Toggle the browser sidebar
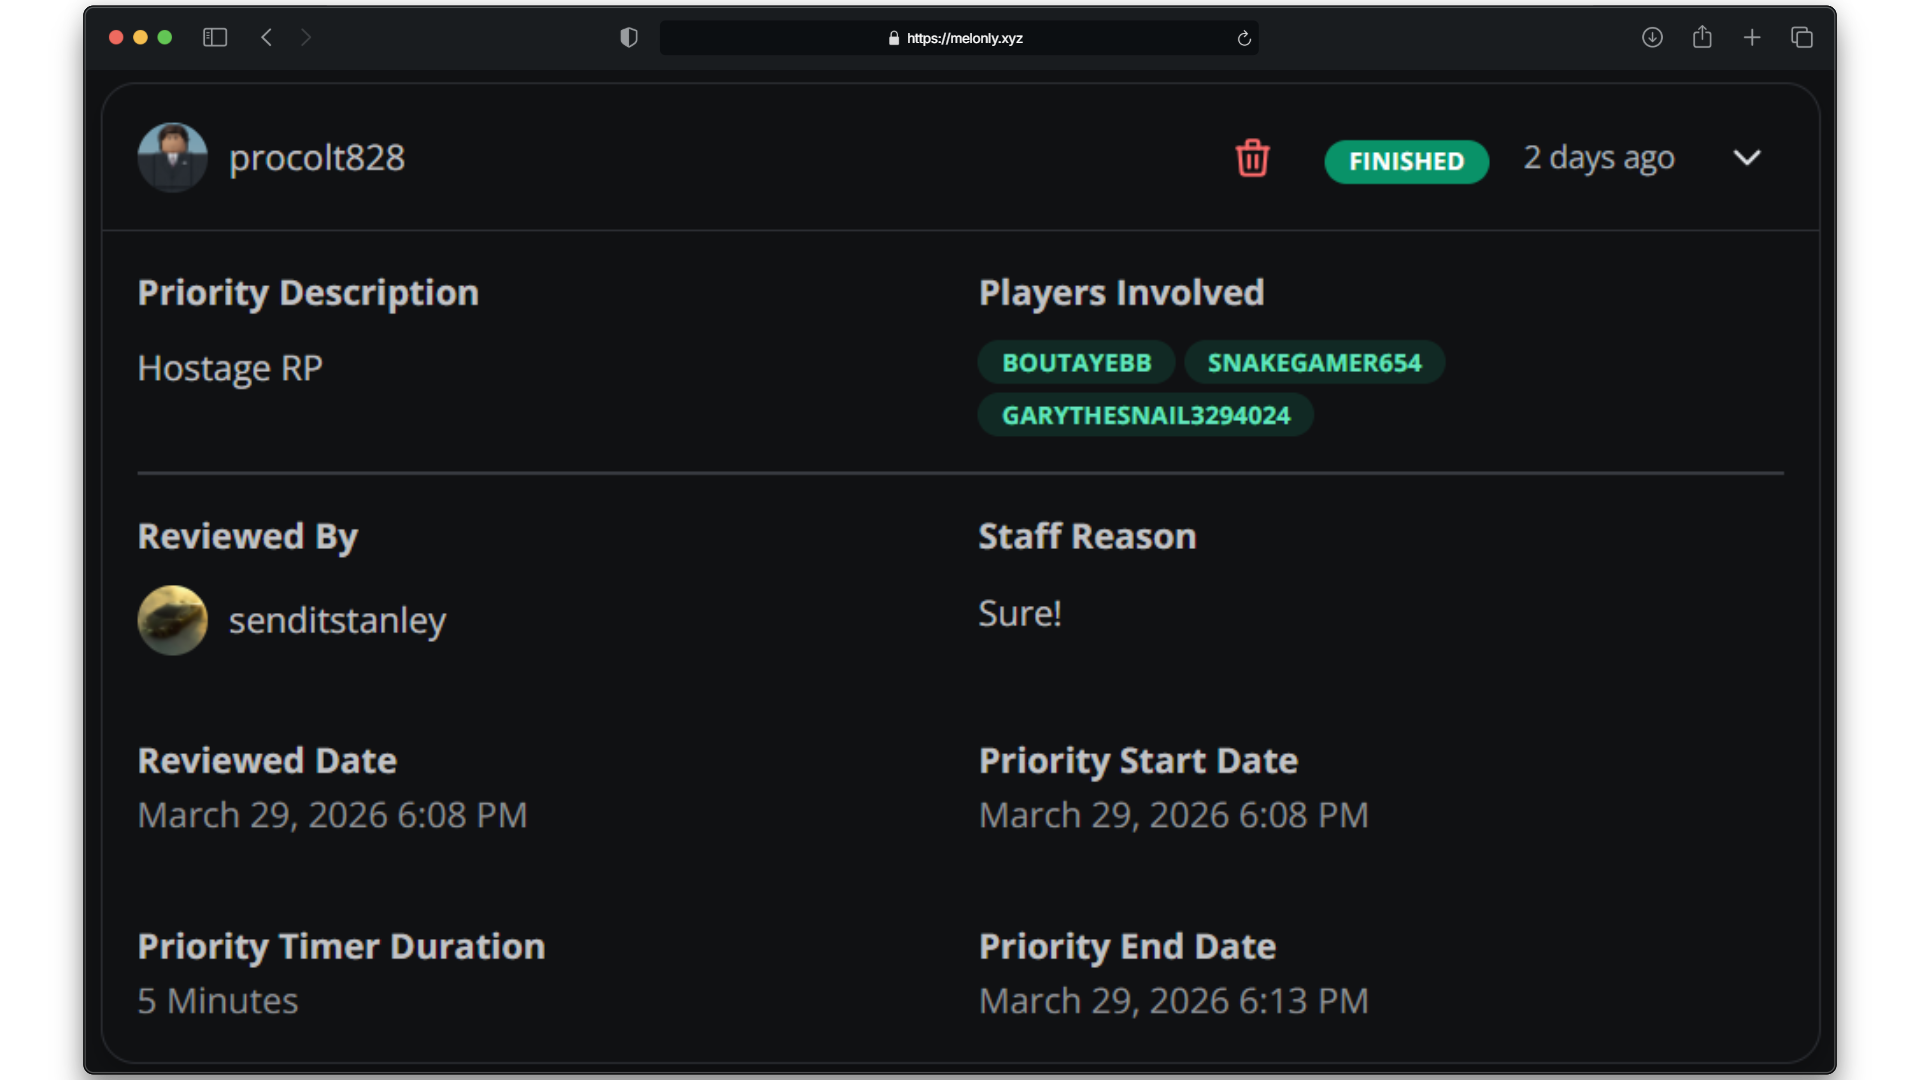The height and width of the screenshot is (1080, 1920). pos(215,38)
